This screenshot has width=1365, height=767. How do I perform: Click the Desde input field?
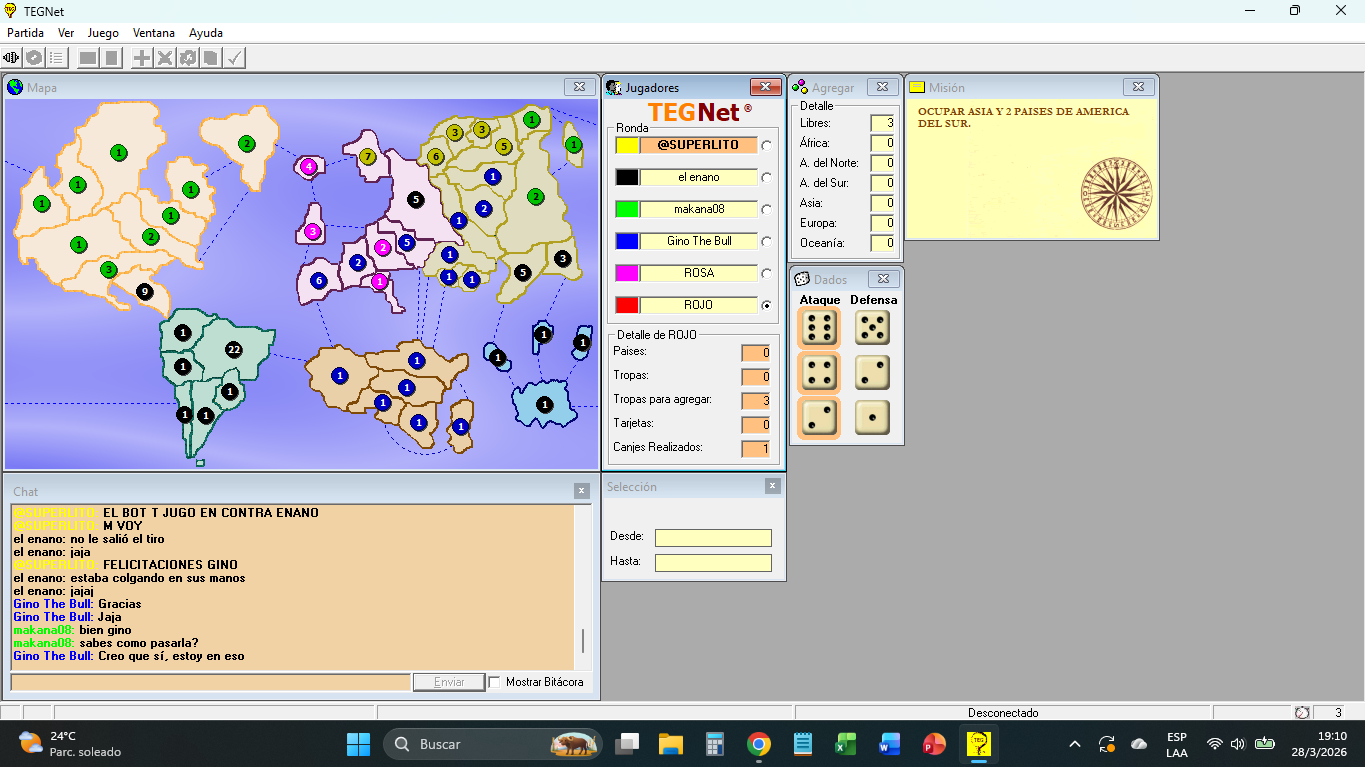[713, 538]
